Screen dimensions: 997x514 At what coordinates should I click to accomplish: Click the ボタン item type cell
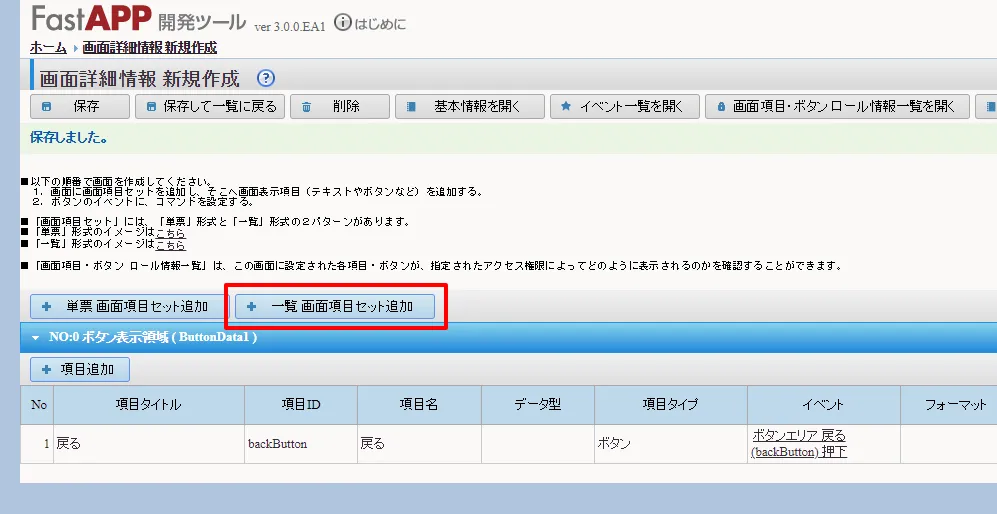point(671,444)
